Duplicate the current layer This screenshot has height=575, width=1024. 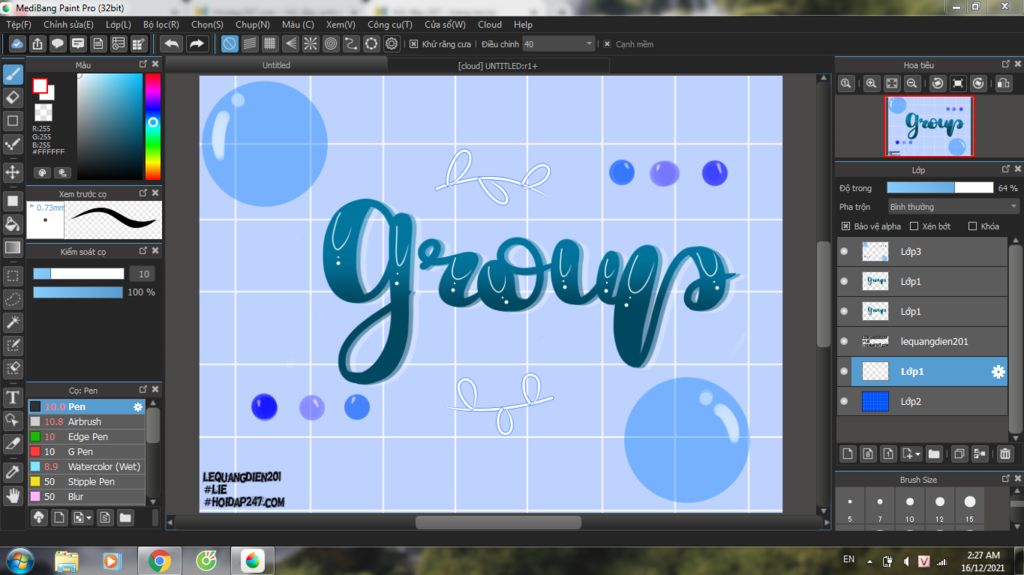pos(959,453)
